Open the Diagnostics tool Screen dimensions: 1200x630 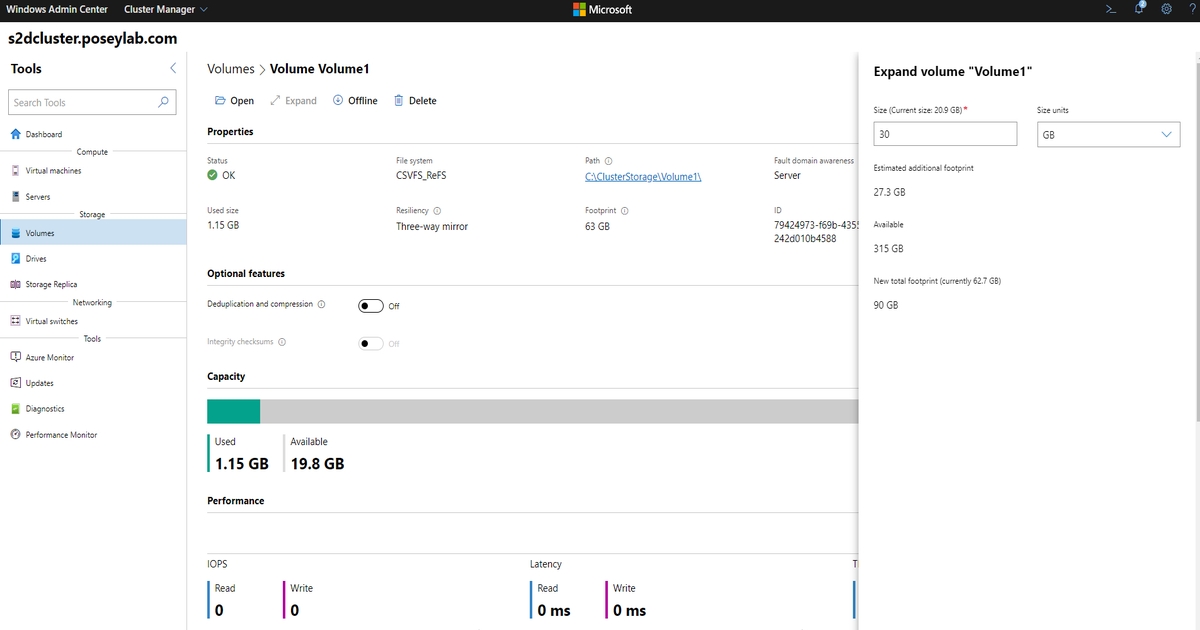coord(47,409)
